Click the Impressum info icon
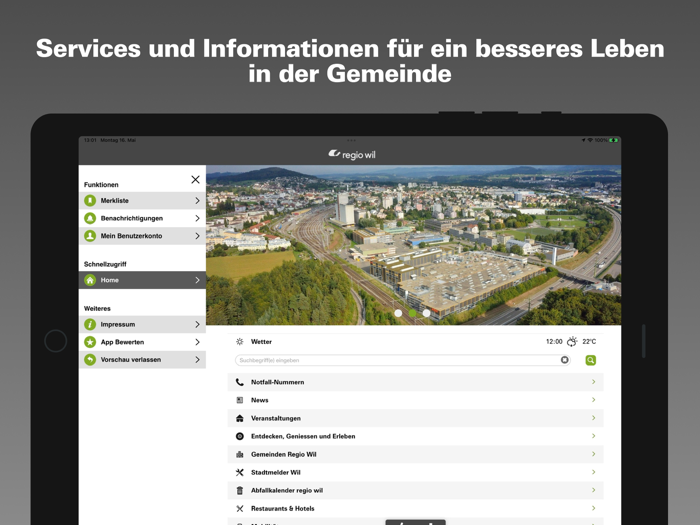The image size is (700, 525). pos(90,324)
